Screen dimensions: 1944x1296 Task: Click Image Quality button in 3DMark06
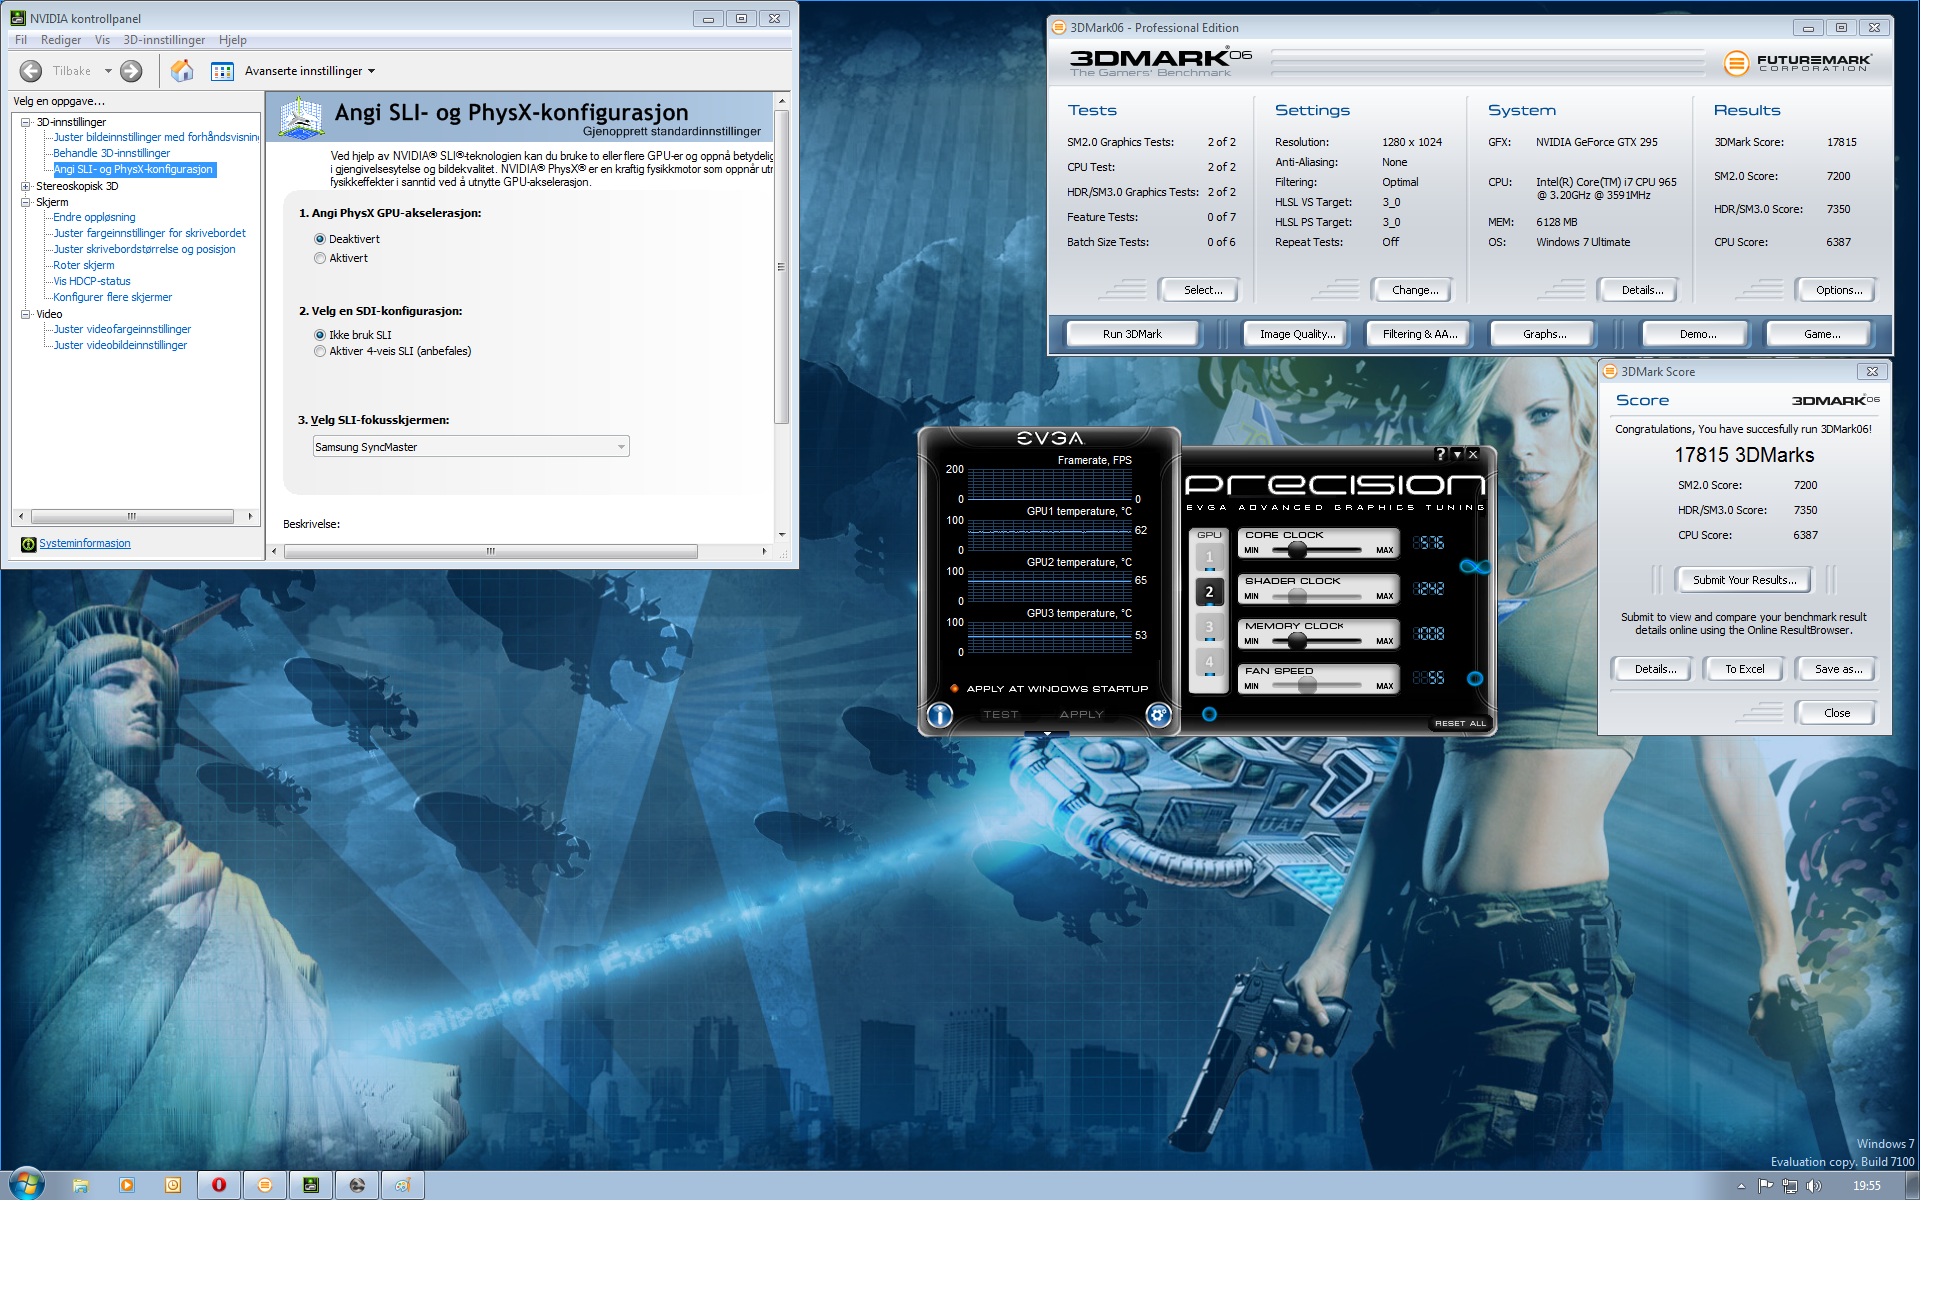pos(1297,334)
